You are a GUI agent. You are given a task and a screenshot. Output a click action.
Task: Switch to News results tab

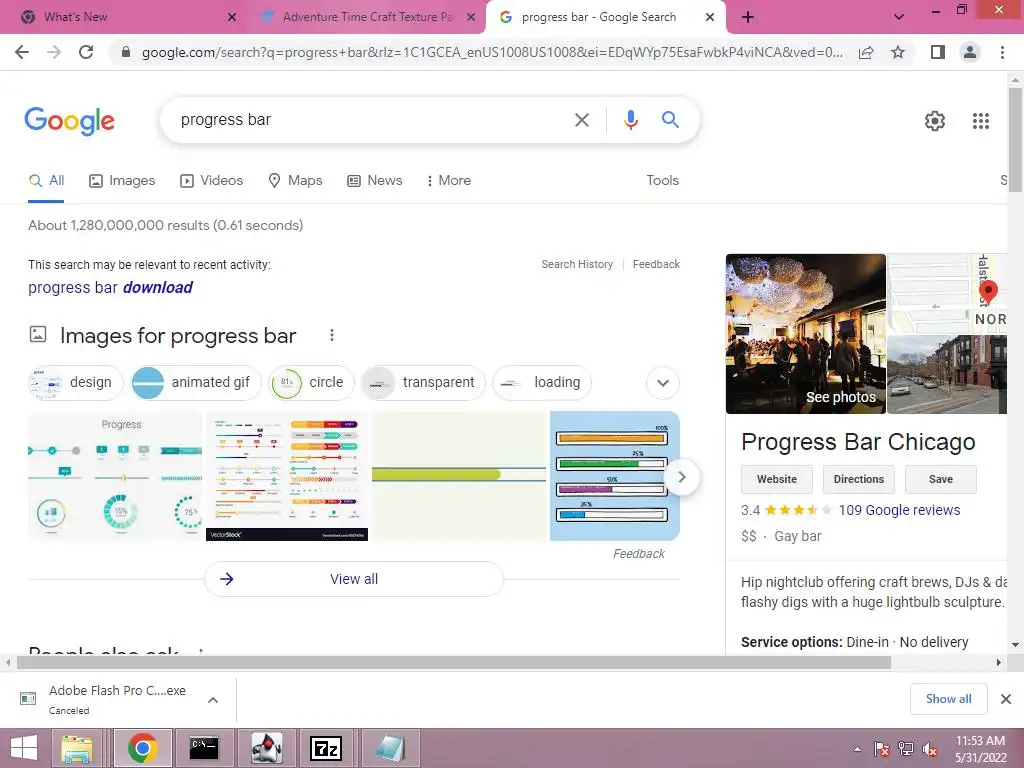(x=375, y=181)
